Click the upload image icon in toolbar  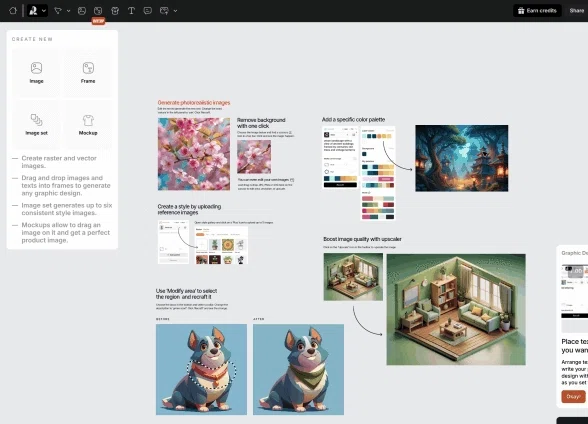(x=164, y=11)
